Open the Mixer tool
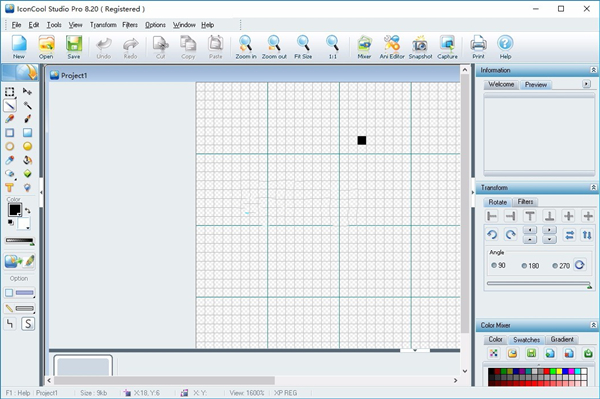The width and height of the screenshot is (600, 399). tap(364, 47)
